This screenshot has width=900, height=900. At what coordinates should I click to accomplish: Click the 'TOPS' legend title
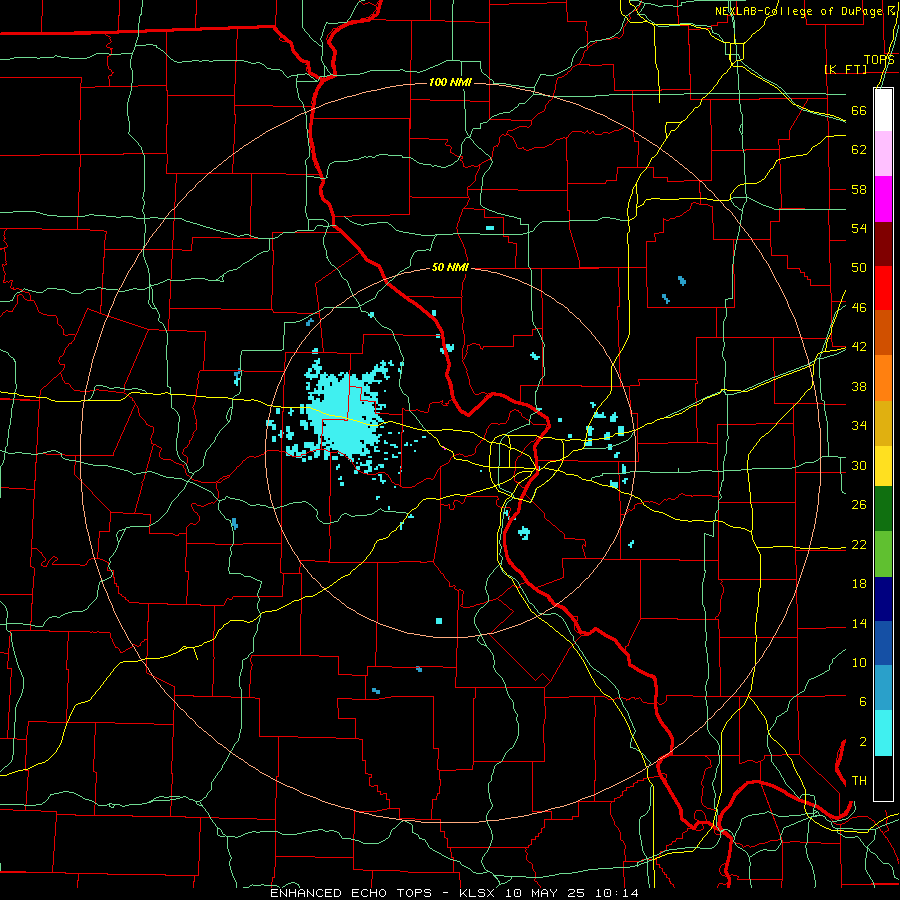[879, 59]
